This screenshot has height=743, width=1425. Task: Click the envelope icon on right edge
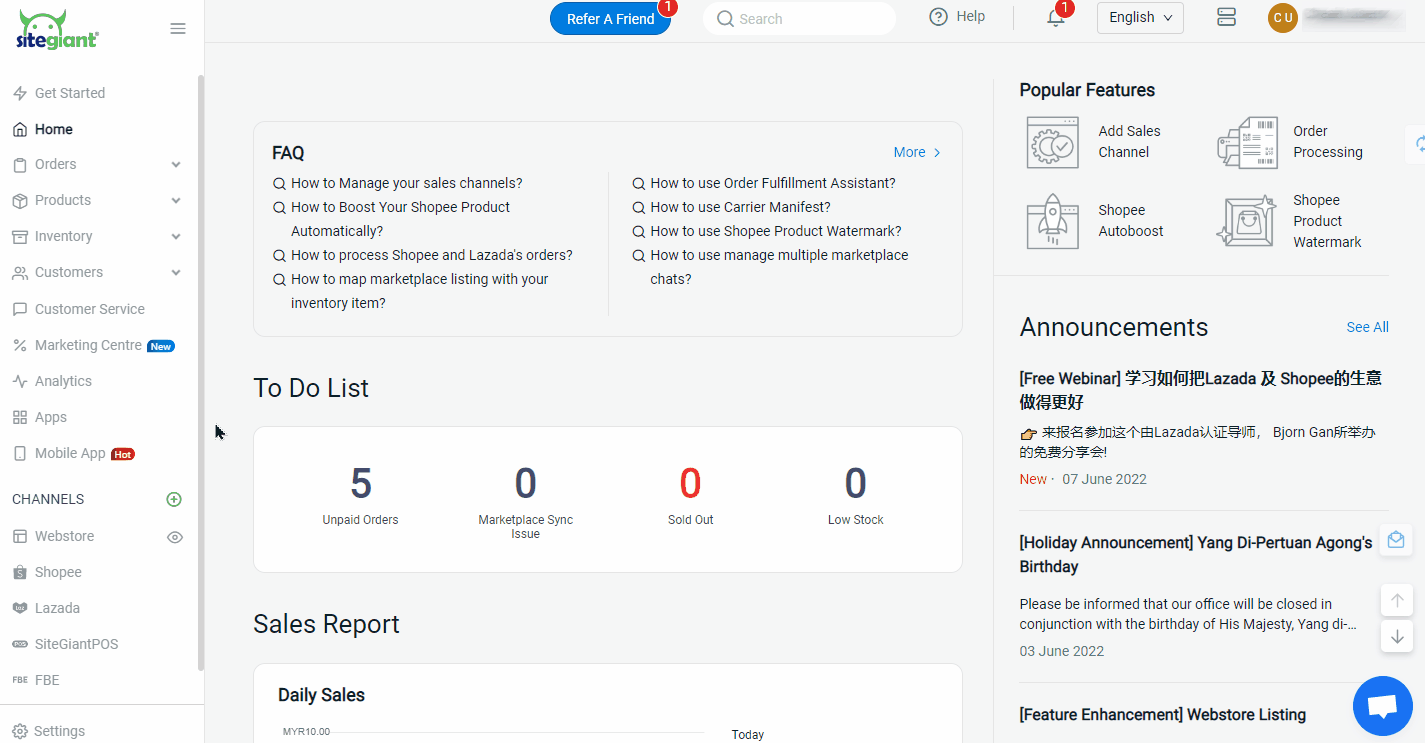point(1396,540)
